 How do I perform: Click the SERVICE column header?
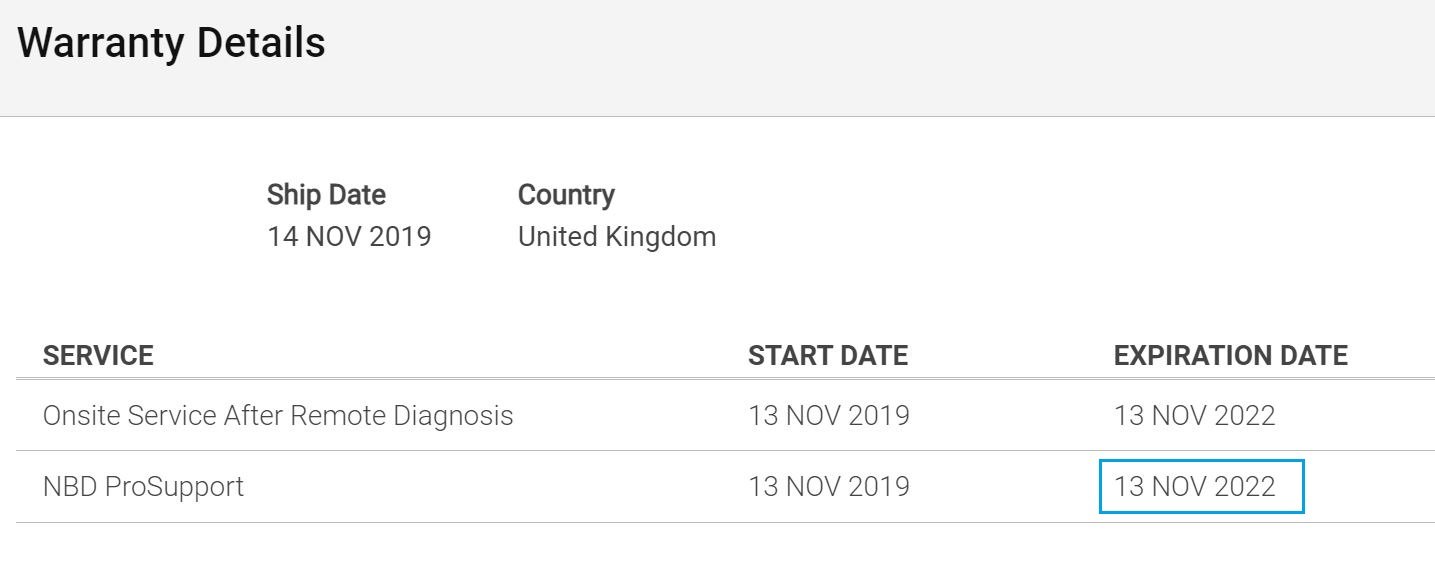(98, 355)
